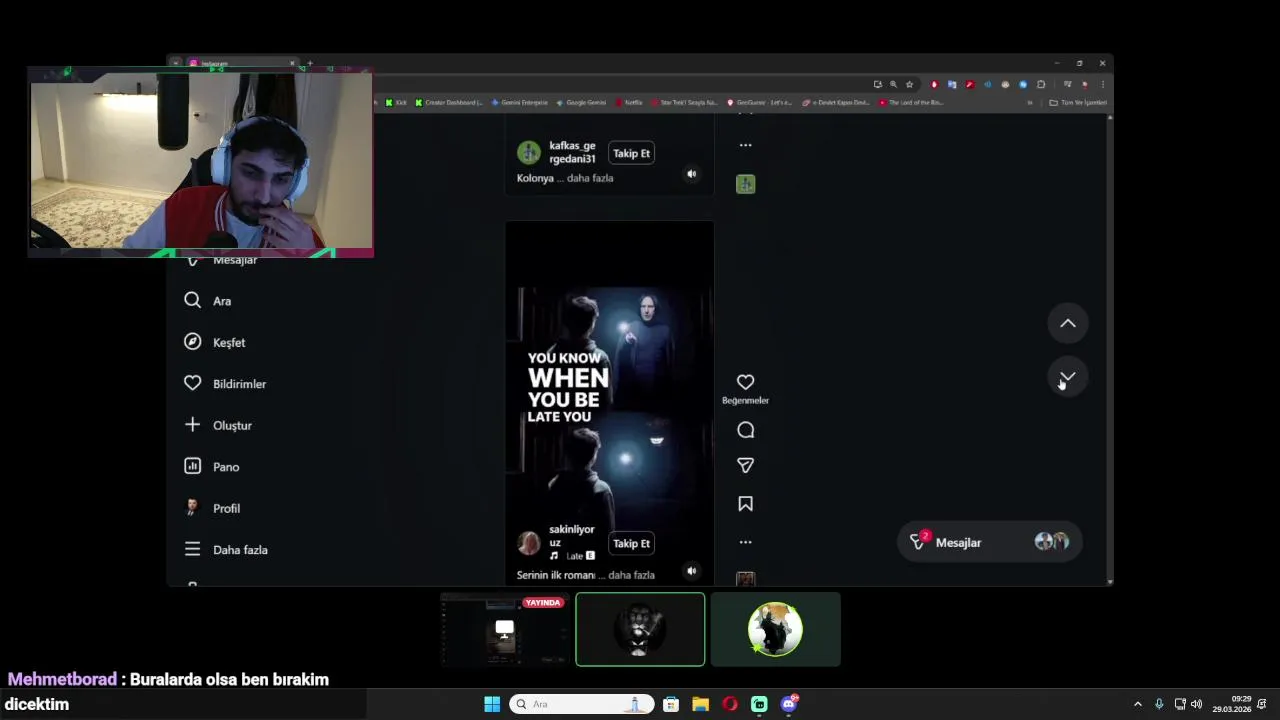Open audio thumbnail of kafkas_gergedani31 reel
The image size is (1280, 720).
[x=745, y=184]
